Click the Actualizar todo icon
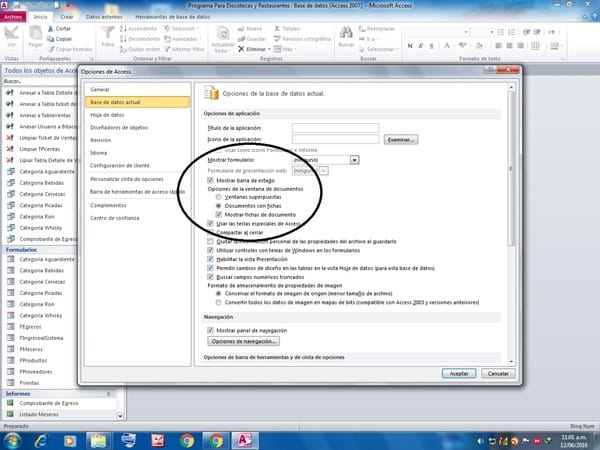This screenshot has height=450, width=600. tap(223, 33)
